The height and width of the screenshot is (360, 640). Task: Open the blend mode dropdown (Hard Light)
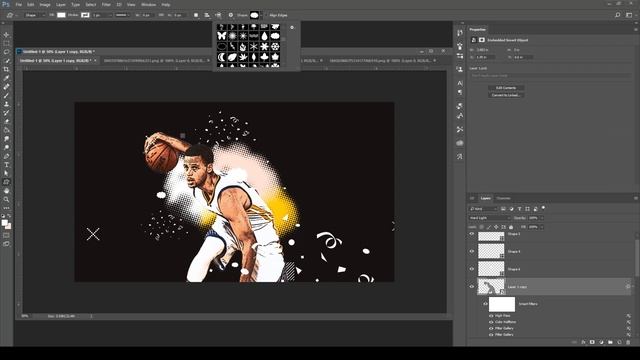[489, 218]
